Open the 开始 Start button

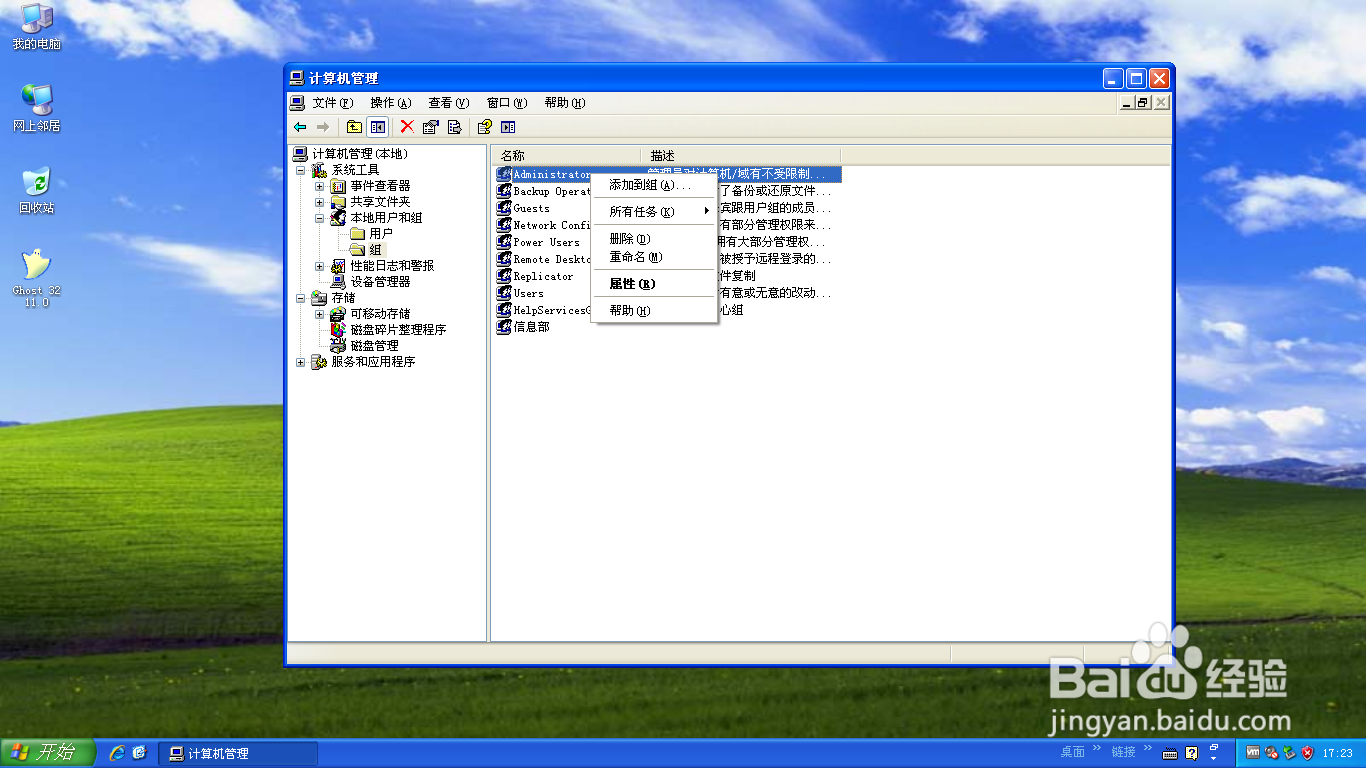(48, 753)
